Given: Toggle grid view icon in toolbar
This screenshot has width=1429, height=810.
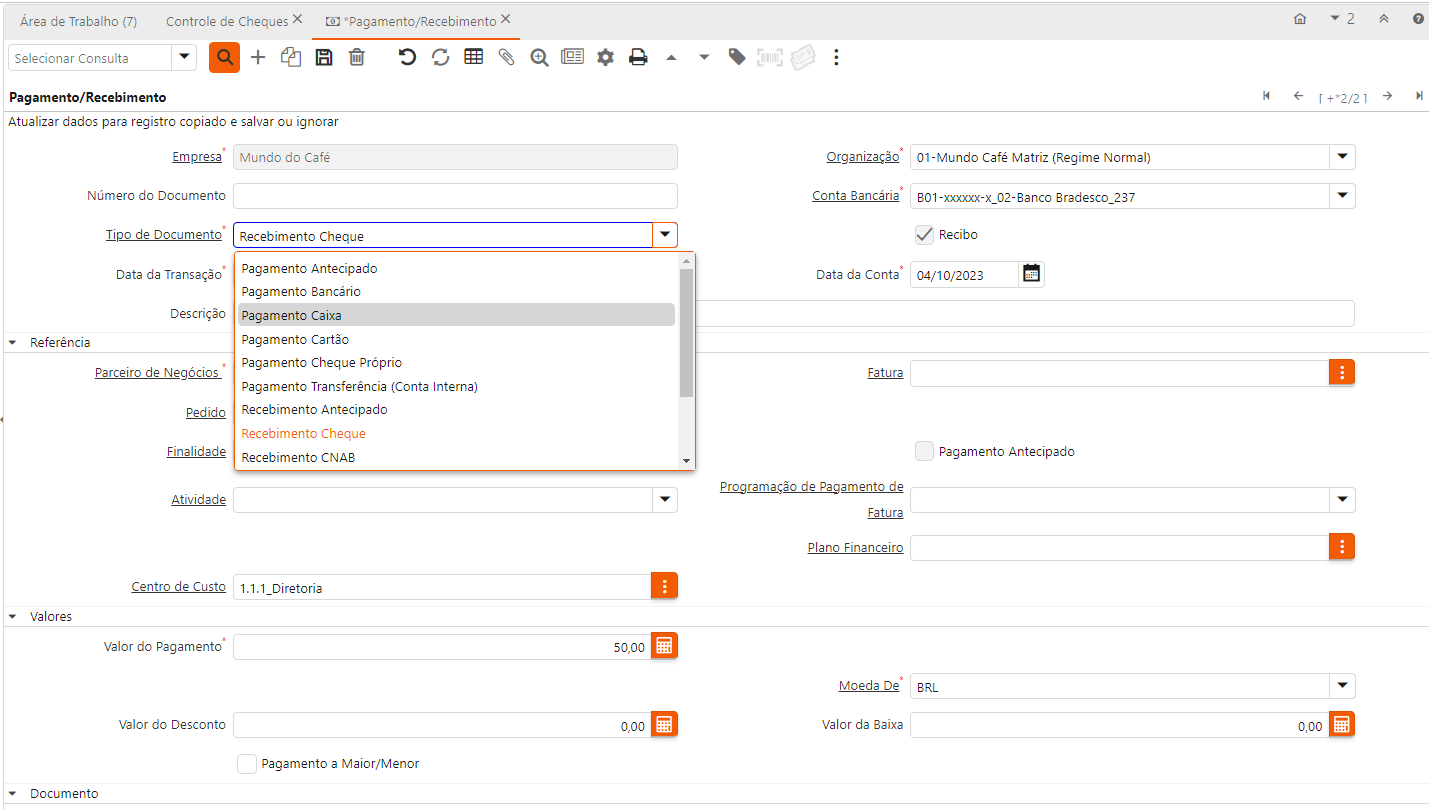Looking at the screenshot, I should 474,58.
